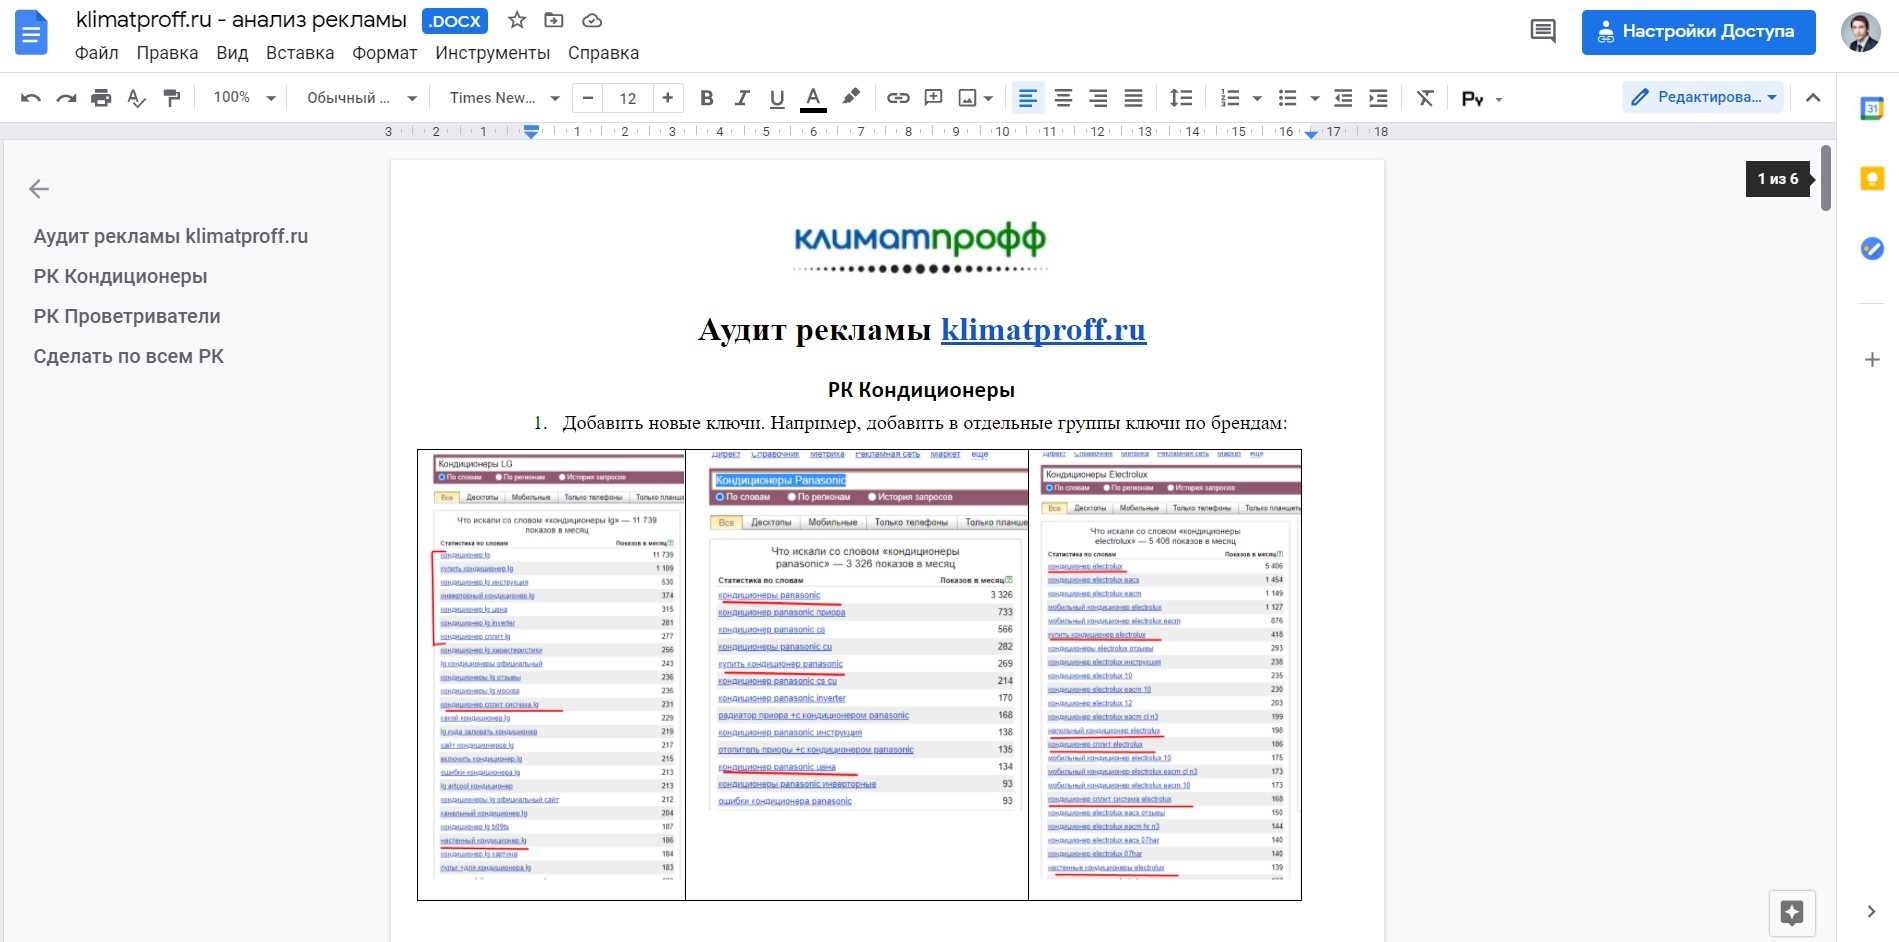Open the editing mode dropdown
1899x942 pixels.
click(x=1702, y=97)
